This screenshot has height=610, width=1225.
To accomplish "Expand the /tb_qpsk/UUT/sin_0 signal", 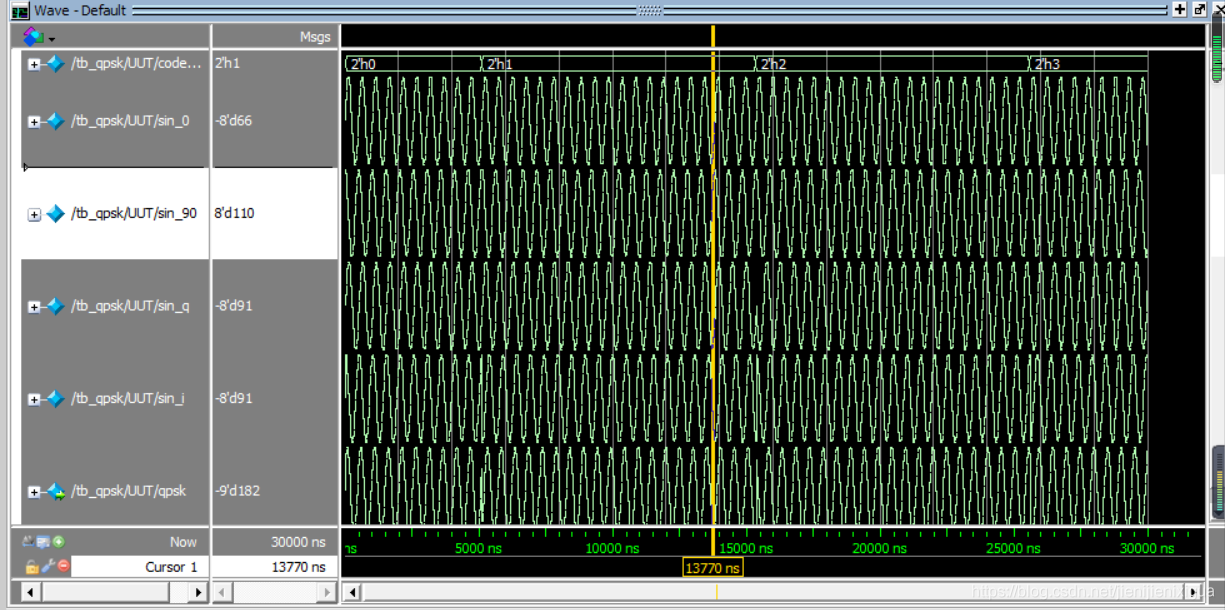I will coord(34,121).
